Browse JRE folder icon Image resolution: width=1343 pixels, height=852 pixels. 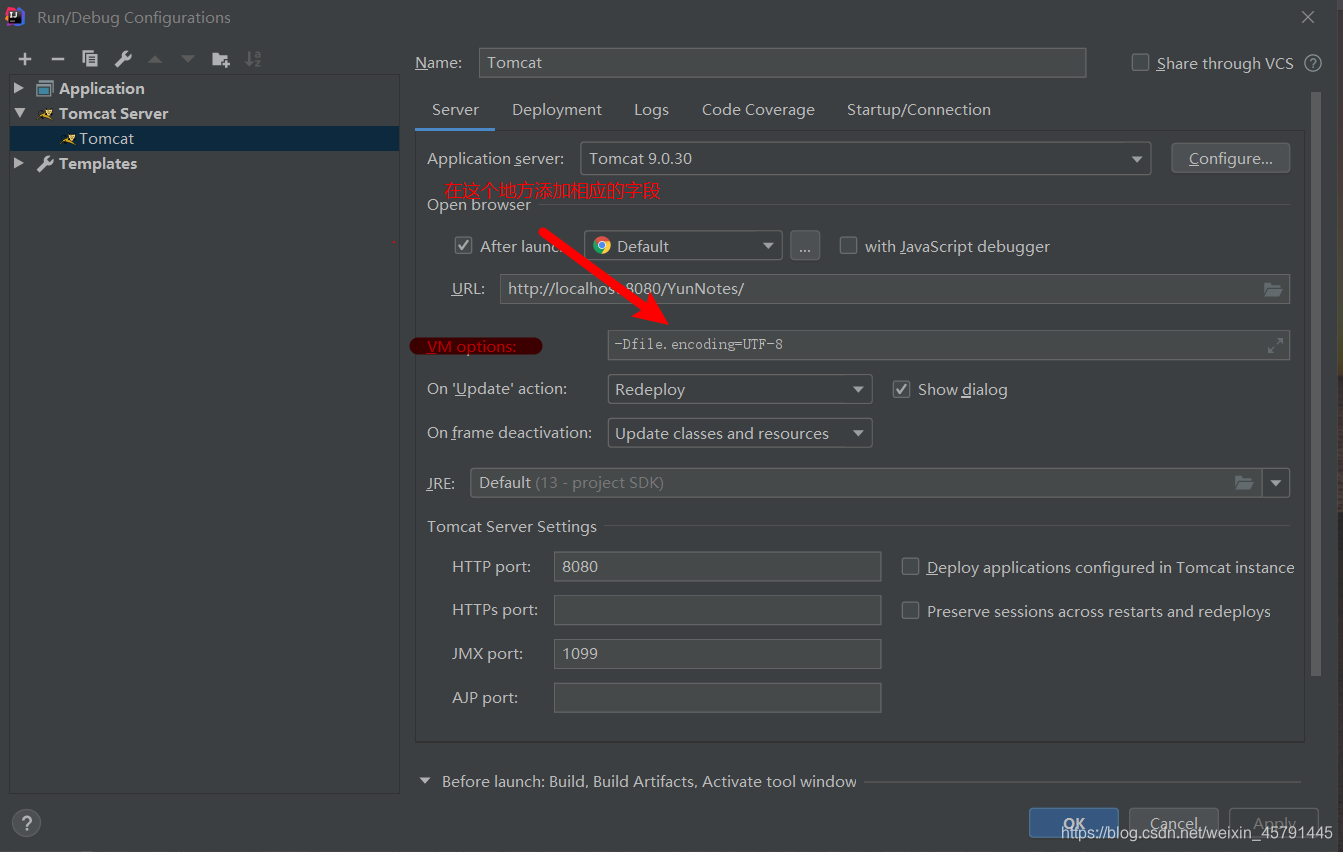(1244, 482)
